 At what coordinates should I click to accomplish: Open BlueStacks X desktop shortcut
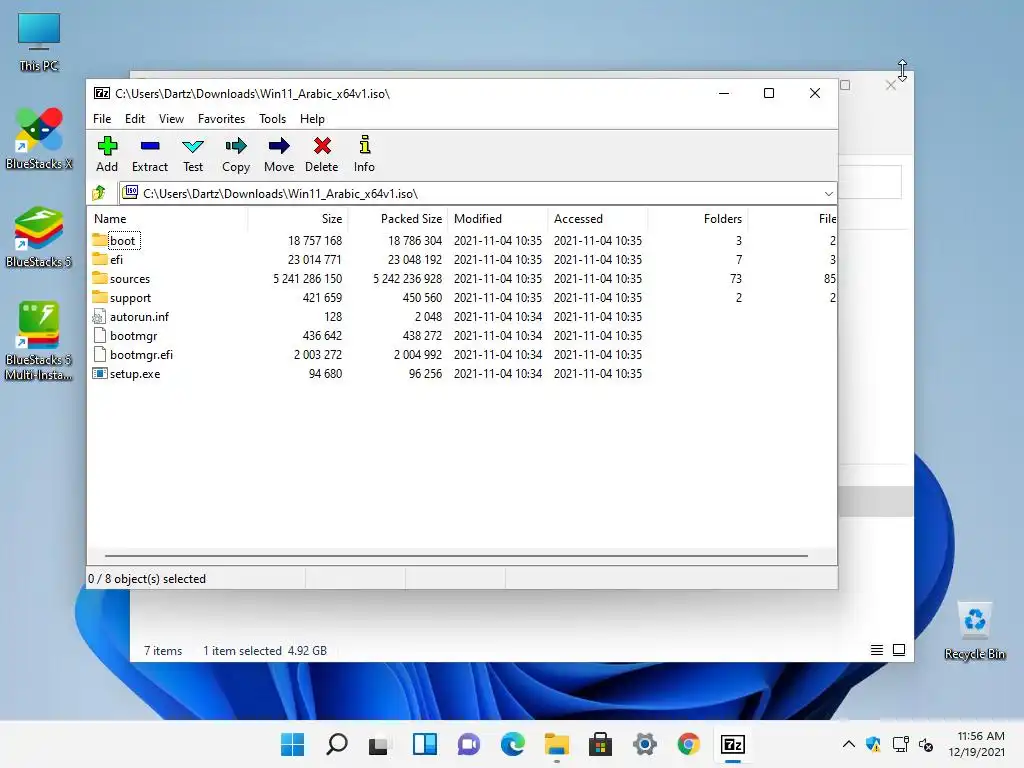coord(39,139)
